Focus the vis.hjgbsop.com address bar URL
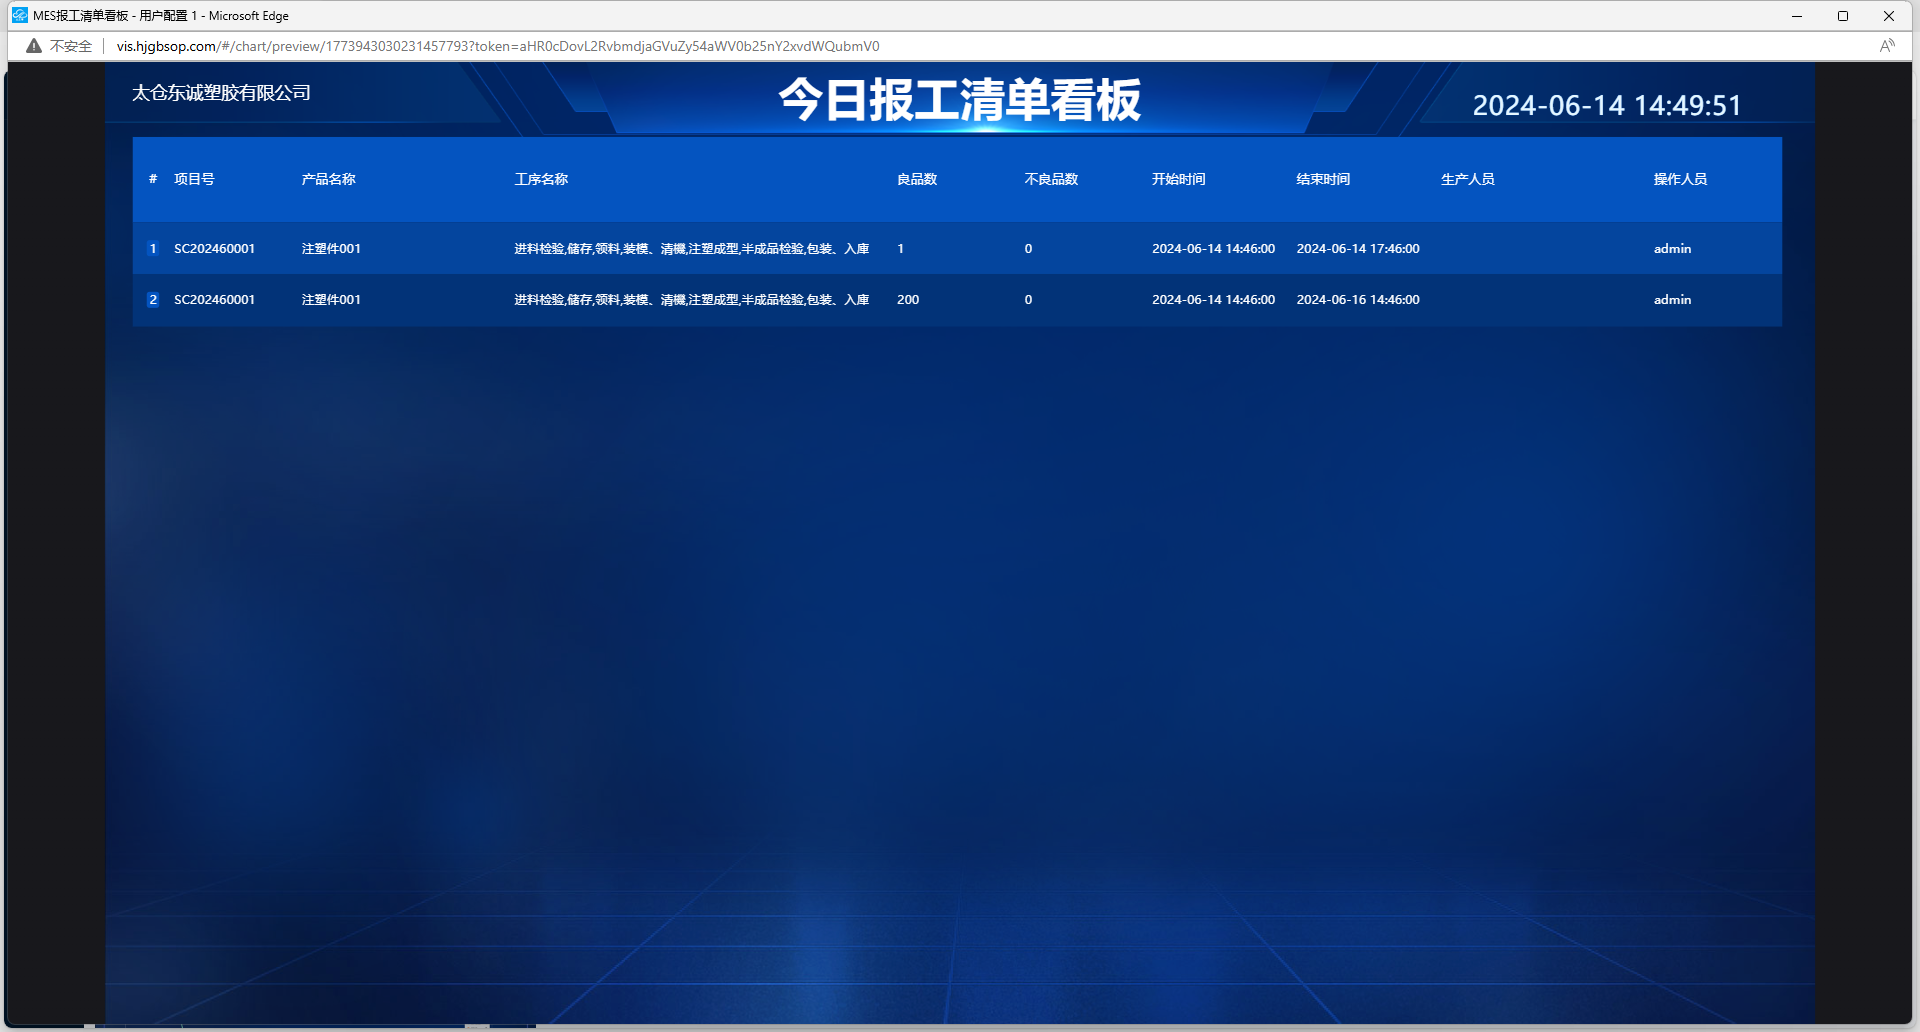The height and width of the screenshot is (1032, 1920). (497, 46)
